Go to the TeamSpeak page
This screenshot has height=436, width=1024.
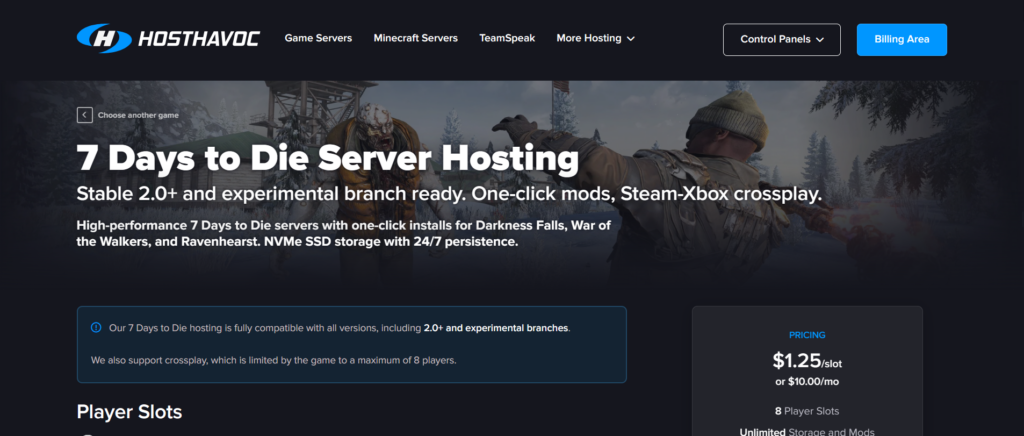point(507,39)
